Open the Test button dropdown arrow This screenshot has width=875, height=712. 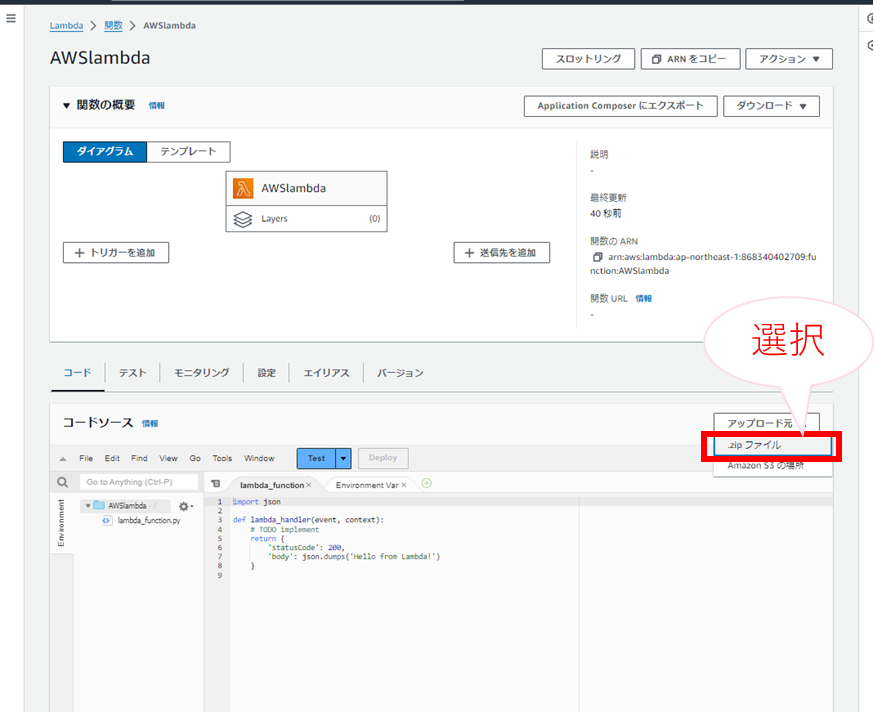coord(343,458)
